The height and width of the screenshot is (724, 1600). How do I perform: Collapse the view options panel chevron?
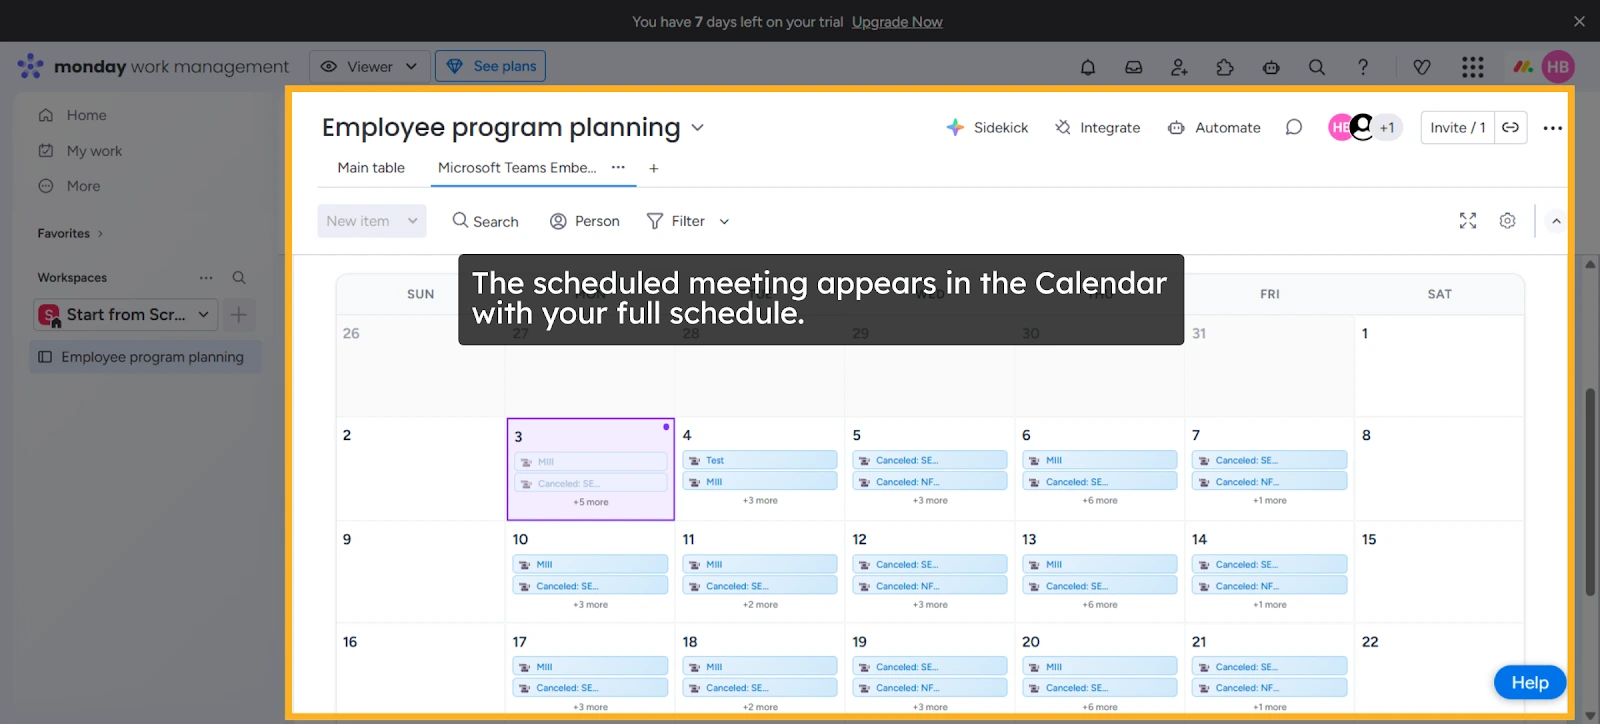1555,220
